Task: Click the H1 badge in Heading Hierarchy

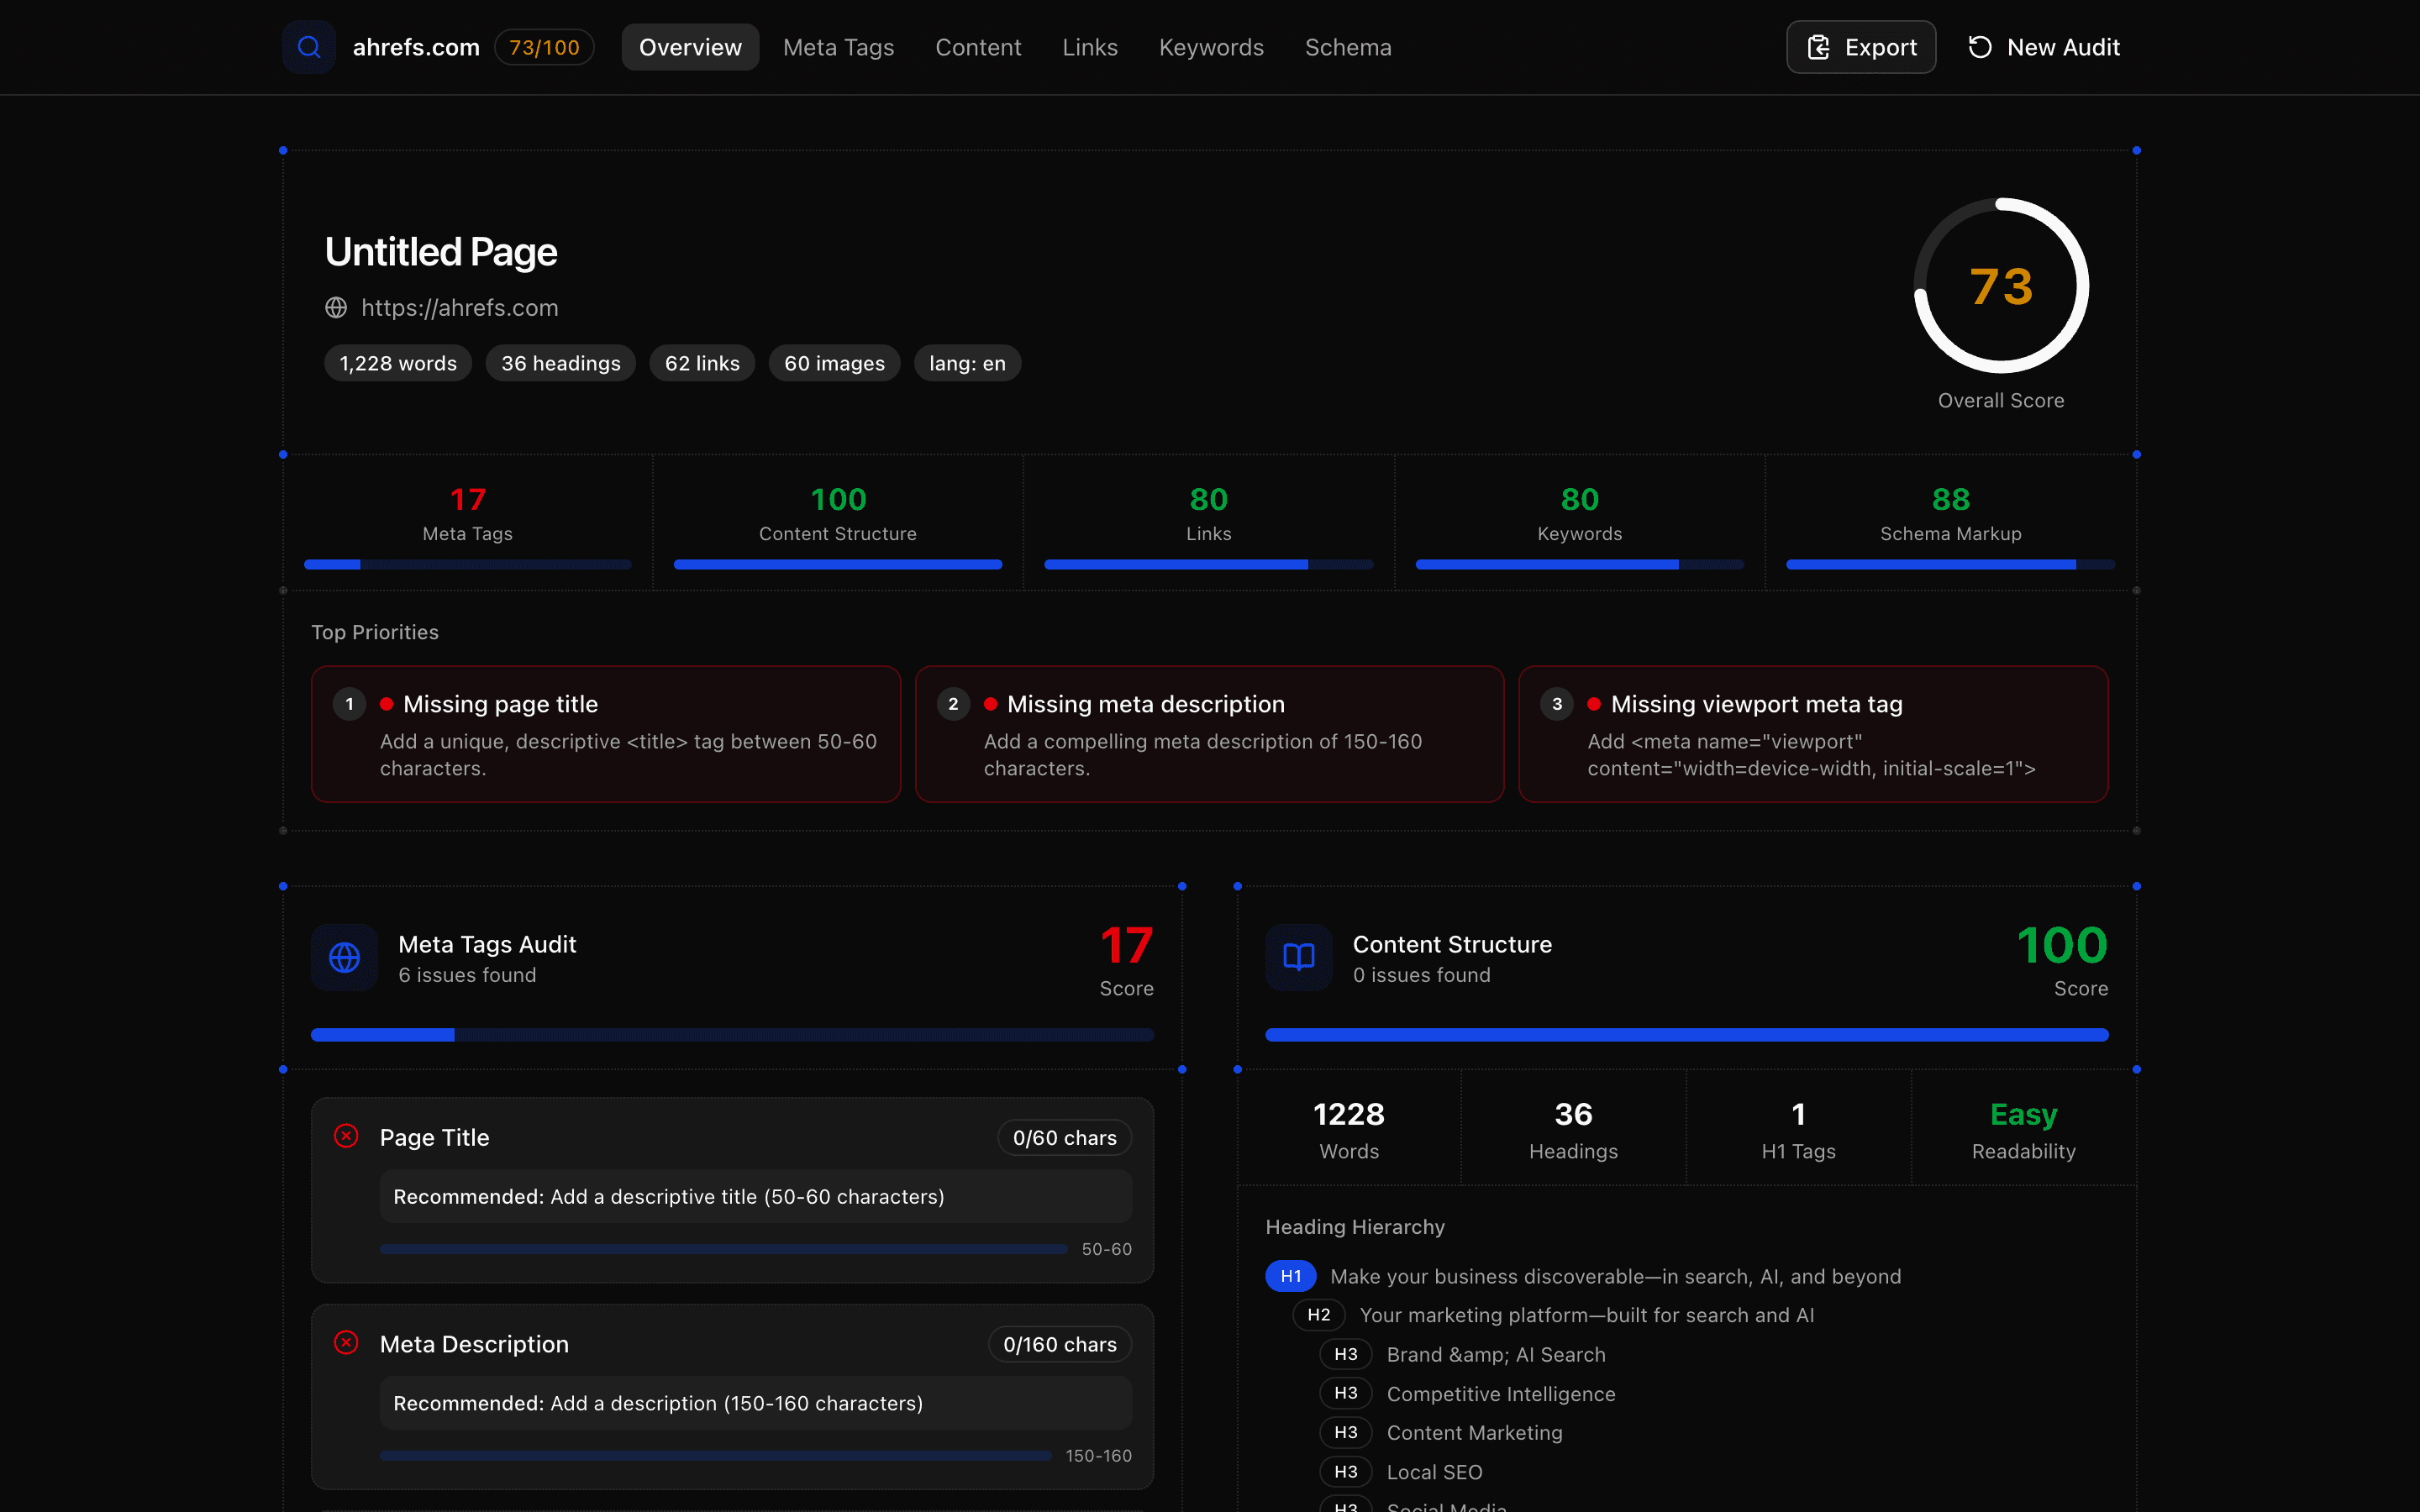Action: 1291,1276
